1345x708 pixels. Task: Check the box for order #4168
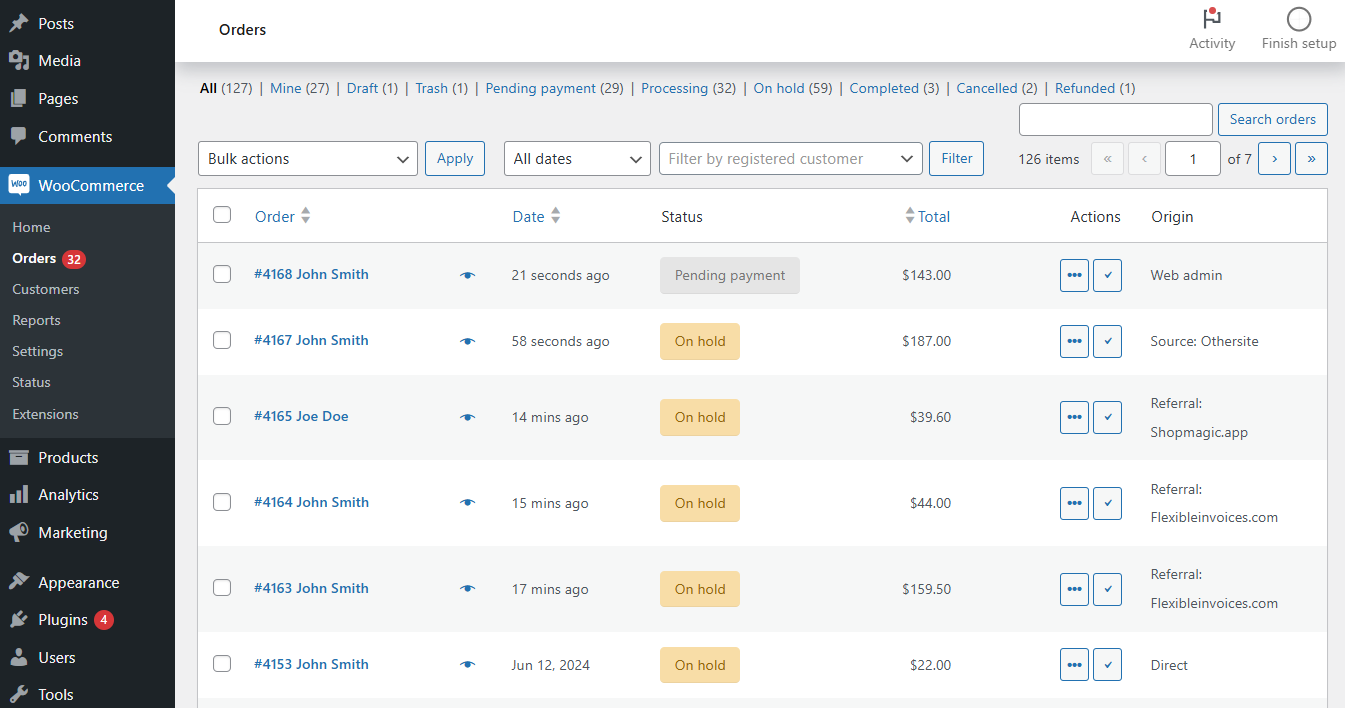coord(222,274)
